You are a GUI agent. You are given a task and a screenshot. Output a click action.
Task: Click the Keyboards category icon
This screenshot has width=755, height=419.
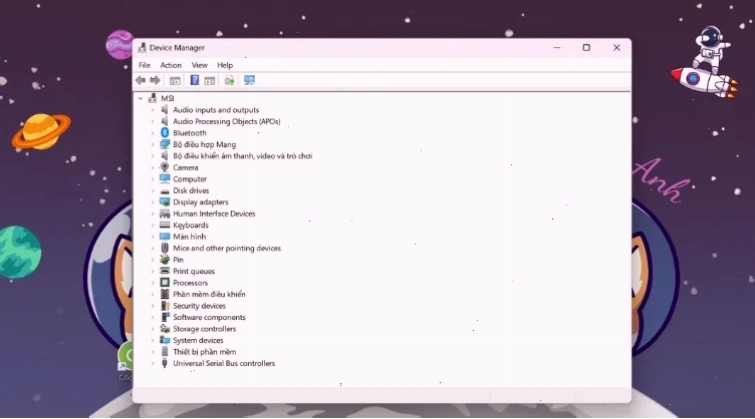tap(165, 225)
